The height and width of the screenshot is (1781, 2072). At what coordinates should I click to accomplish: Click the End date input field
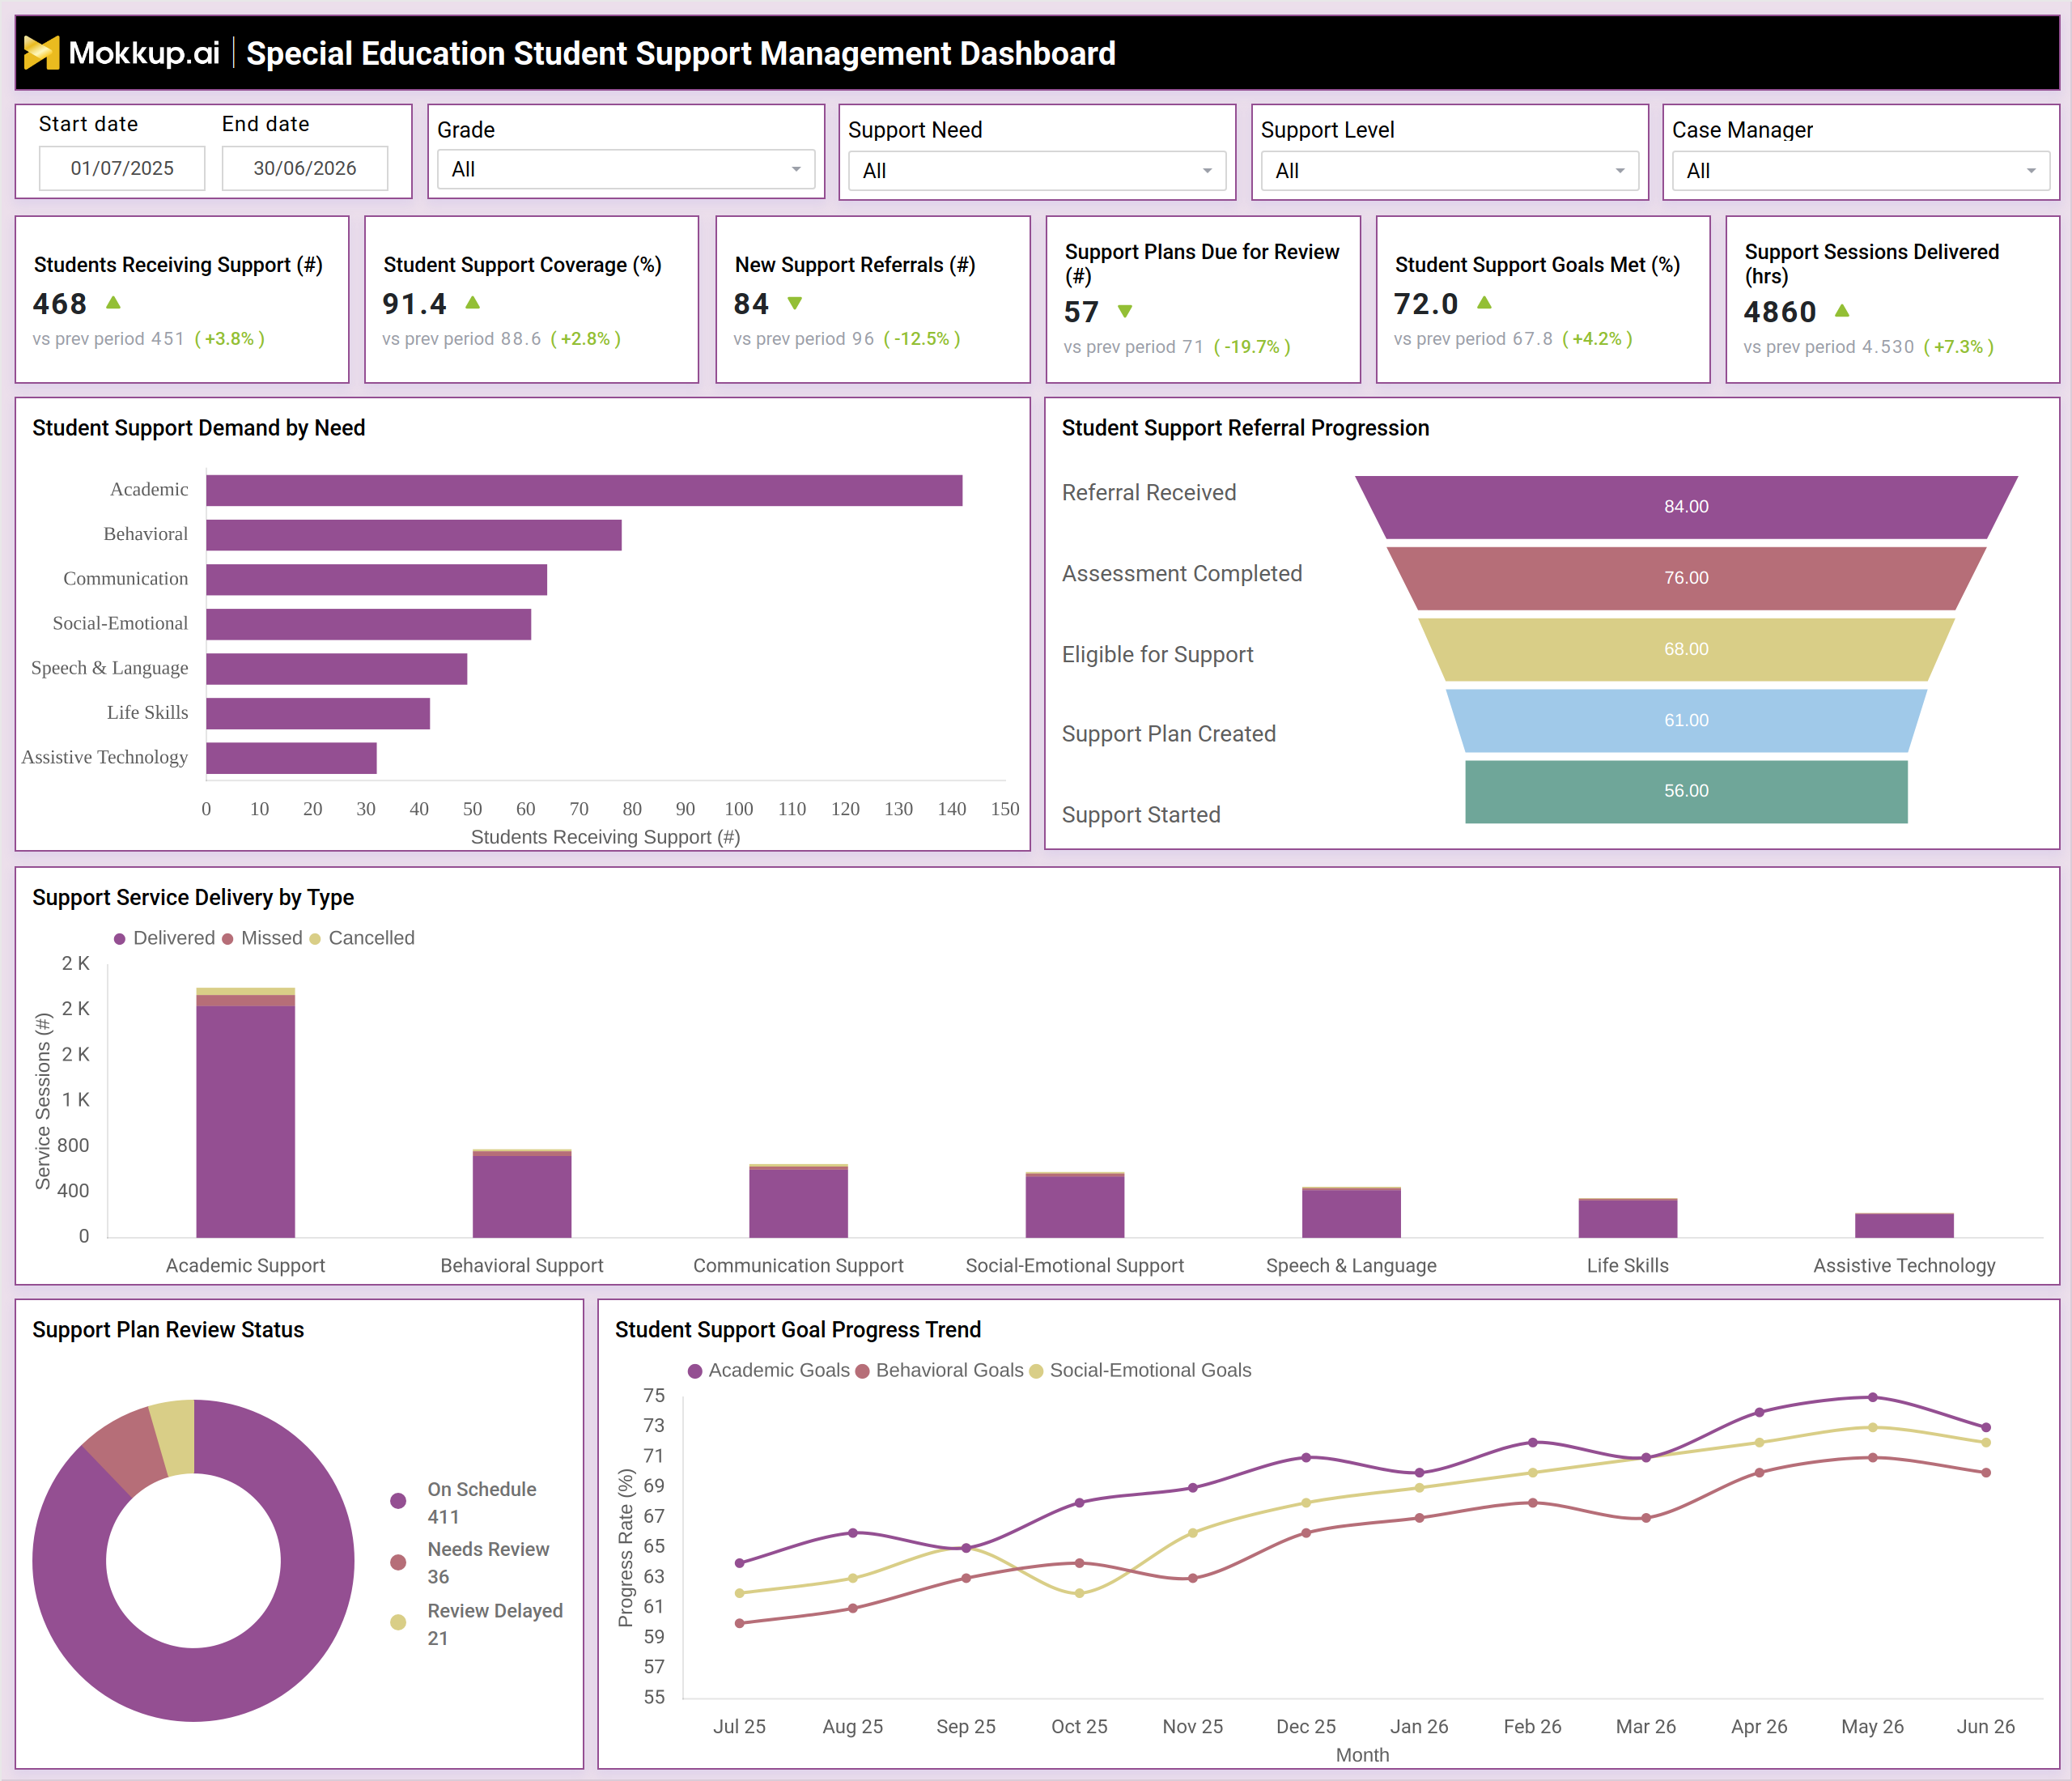(x=305, y=168)
